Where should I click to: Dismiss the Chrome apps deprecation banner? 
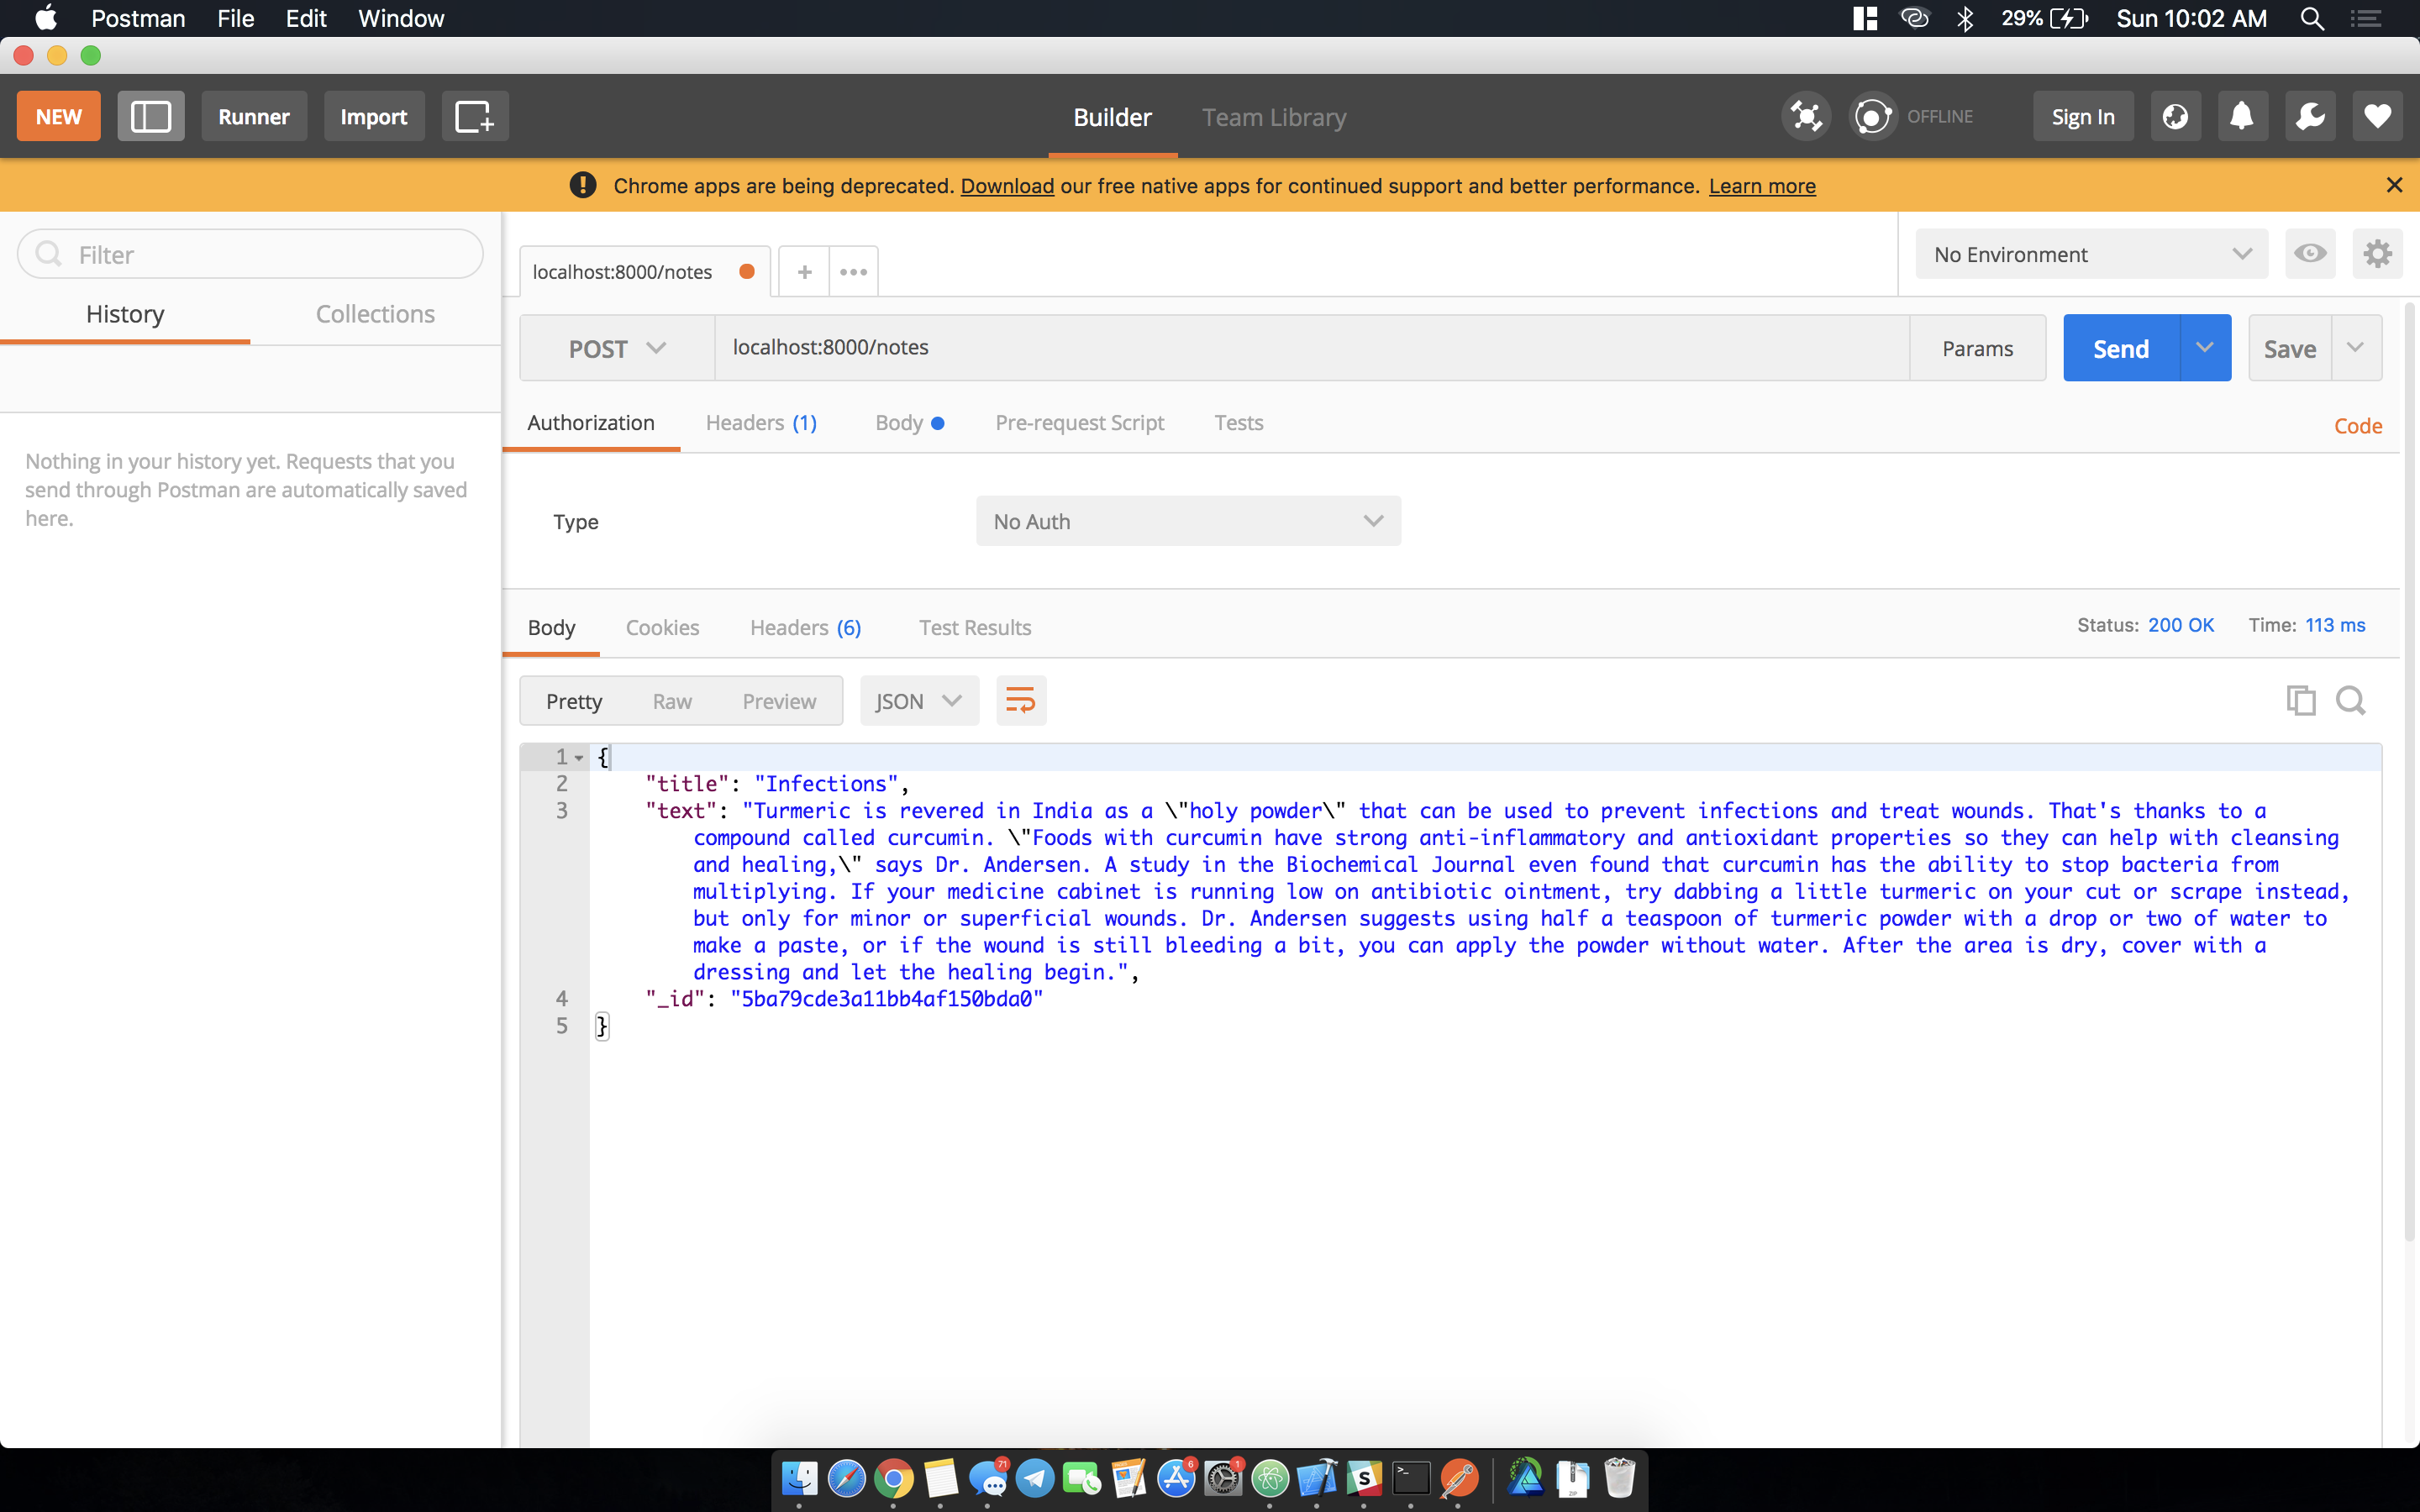[2394, 185]
